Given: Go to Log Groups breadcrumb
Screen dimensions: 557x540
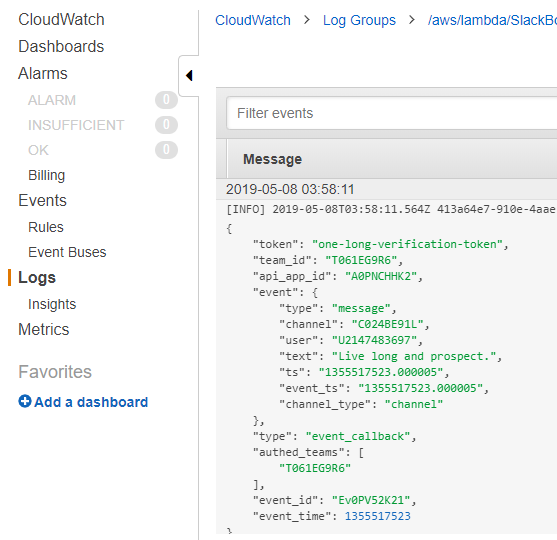Looking at the screenshot, I should [359, 20].
